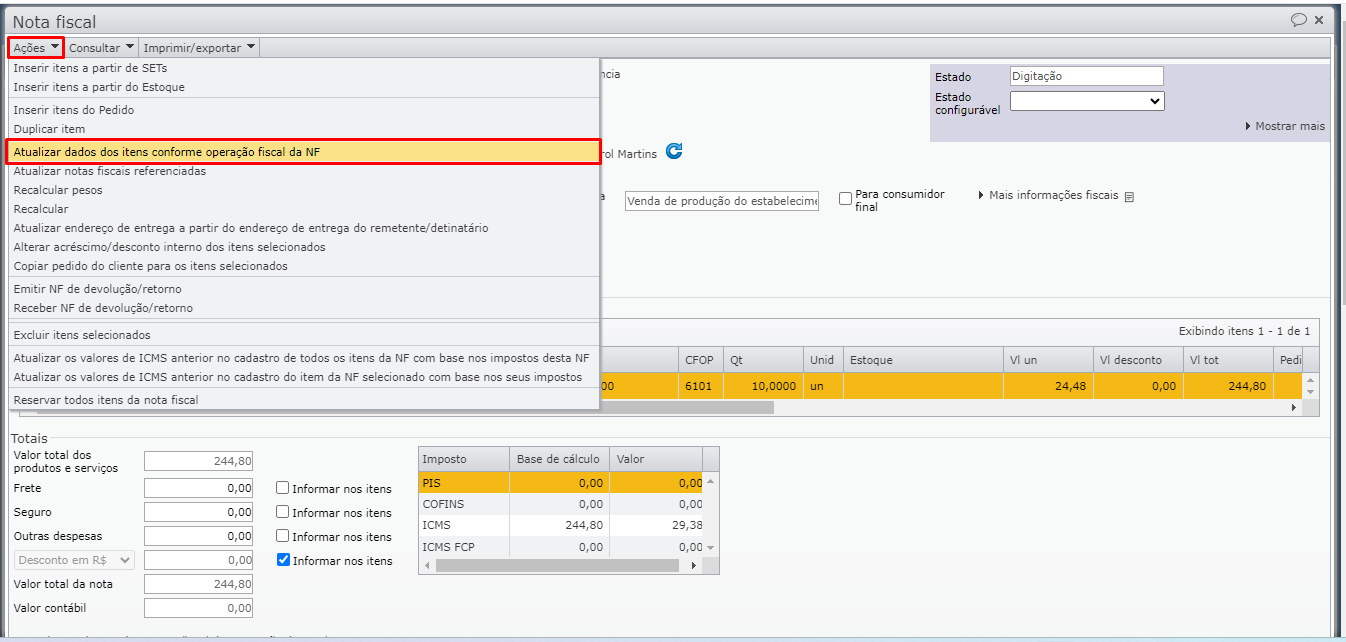Click the Vl tot column header
Screen dimensions: 1346x642
pos(1227,360)
